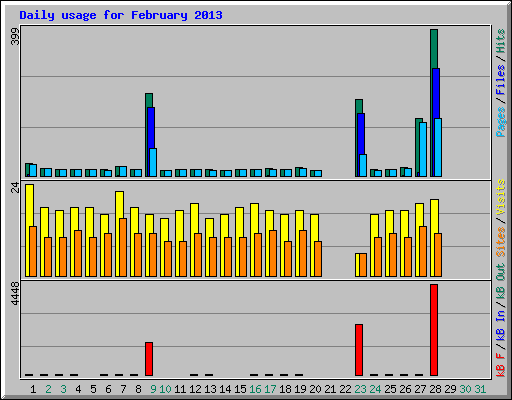Click the orange sites bar for day 23

click(363, 265)
